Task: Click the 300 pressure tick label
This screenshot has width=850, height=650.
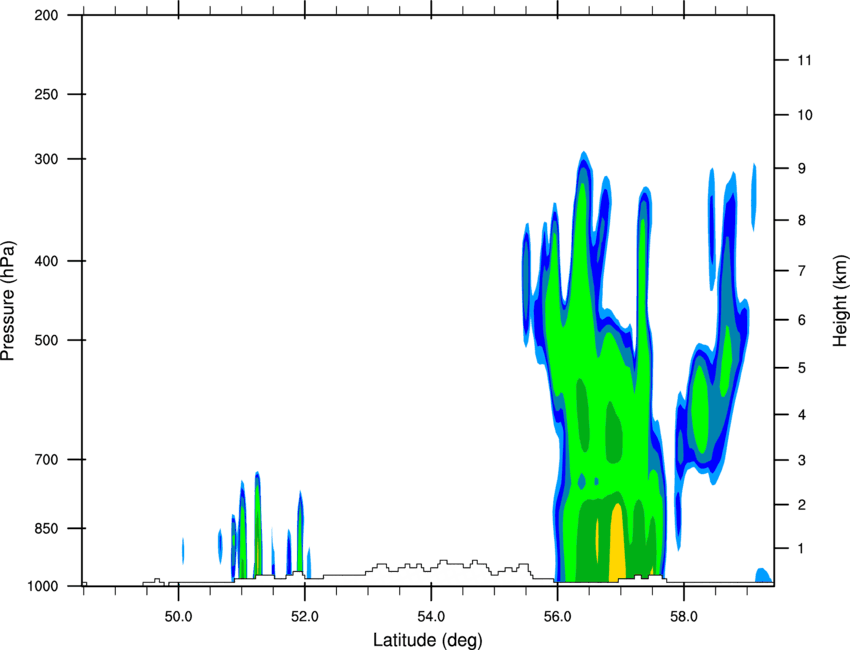Action: [47, 159]
